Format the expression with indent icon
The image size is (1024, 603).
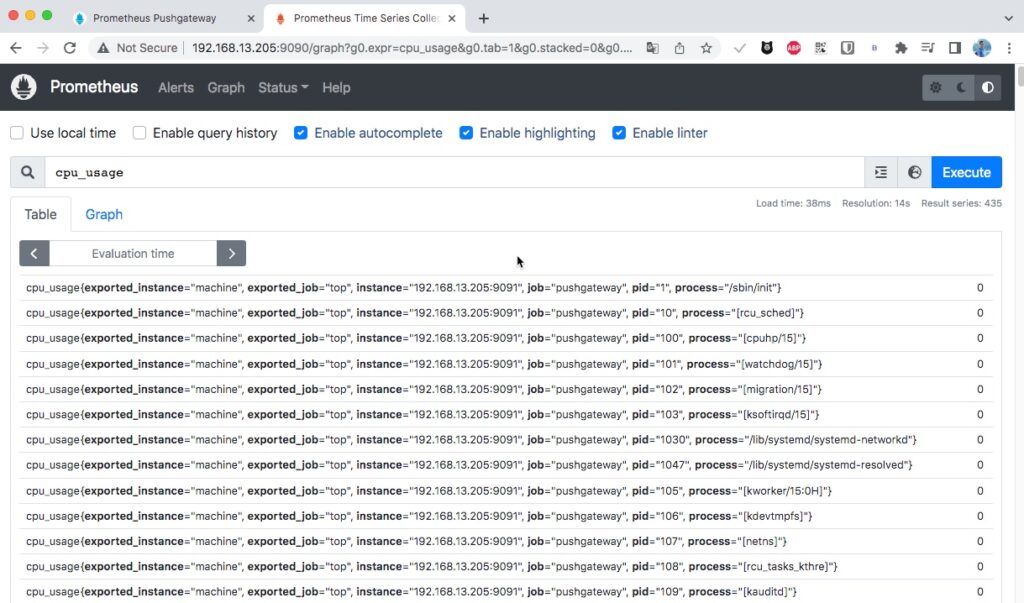point(881,172)
